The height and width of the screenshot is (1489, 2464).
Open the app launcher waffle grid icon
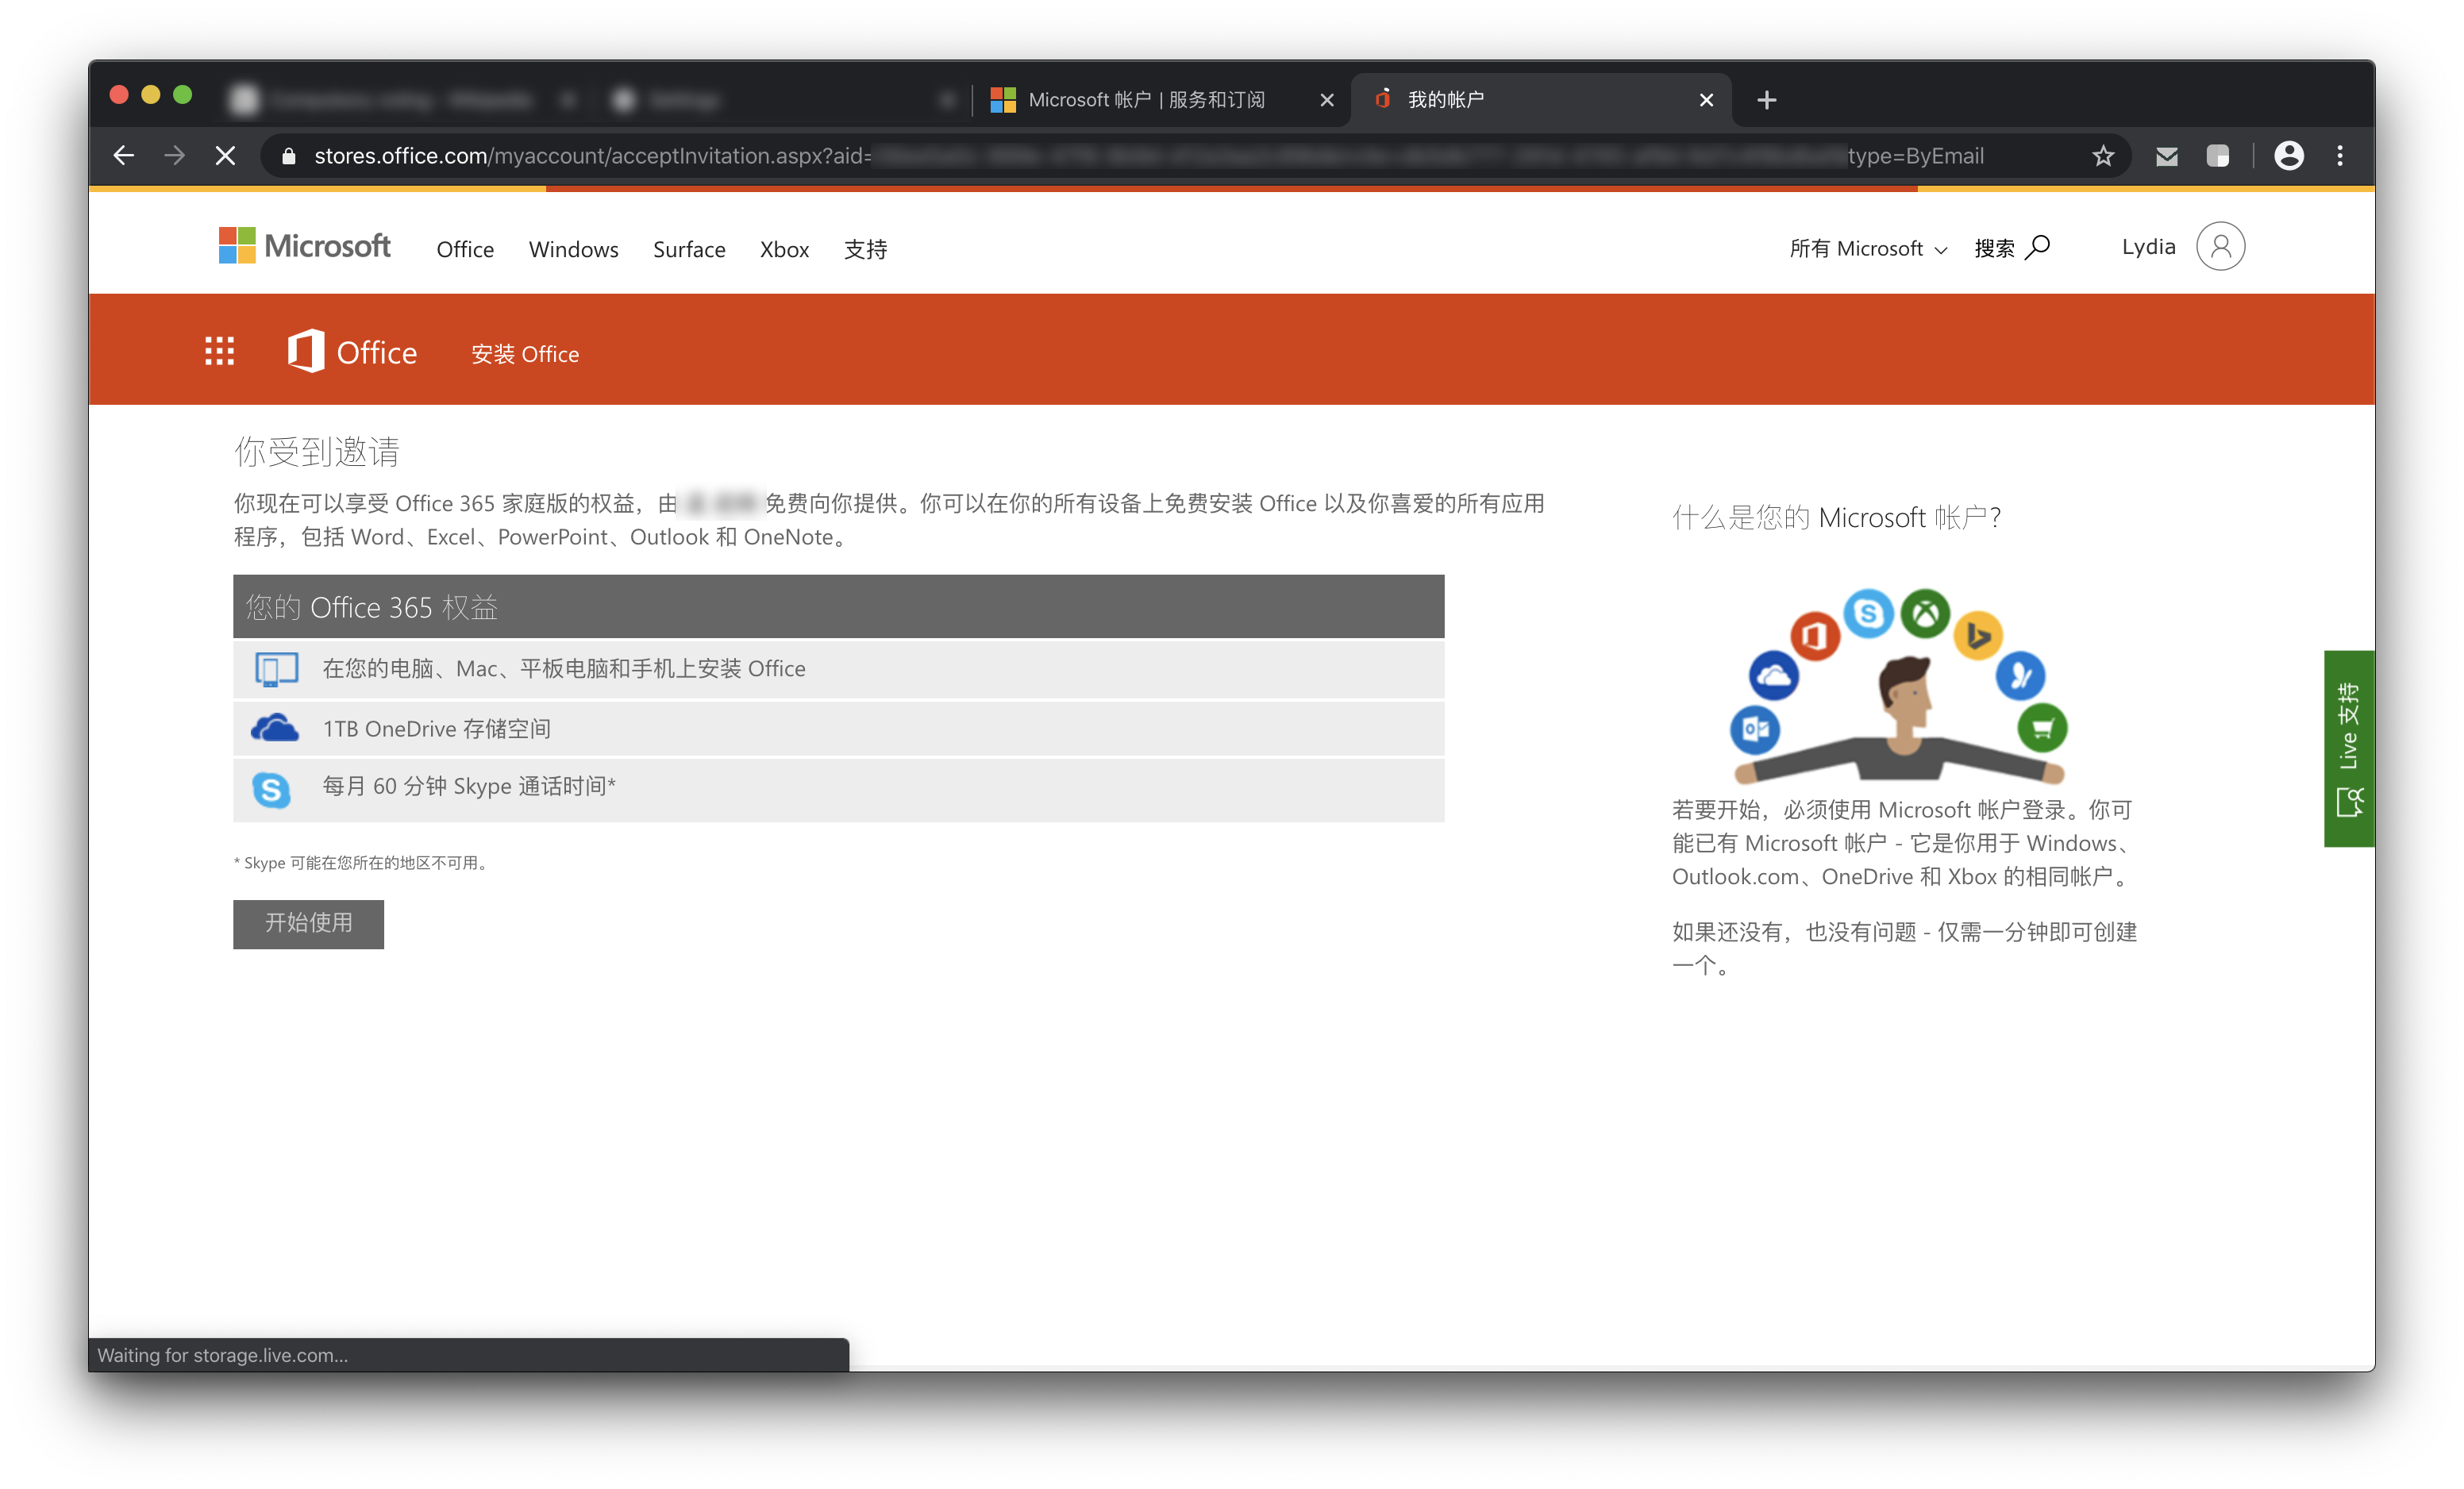click(219, 351)
